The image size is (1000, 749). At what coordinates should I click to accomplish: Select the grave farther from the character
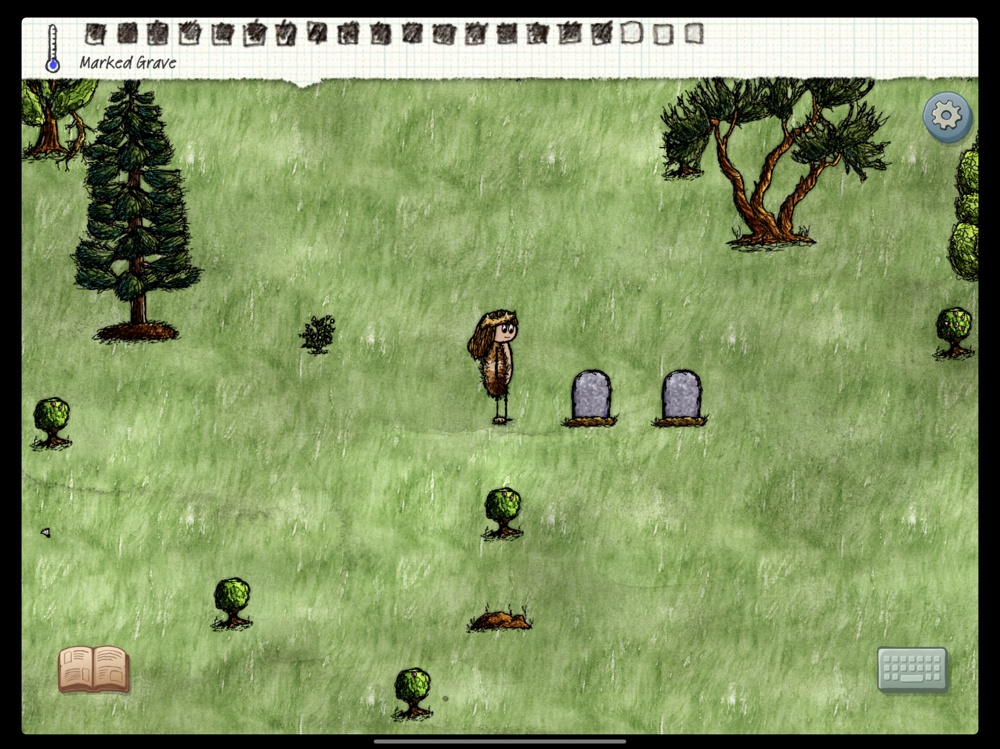click(680, 398)
